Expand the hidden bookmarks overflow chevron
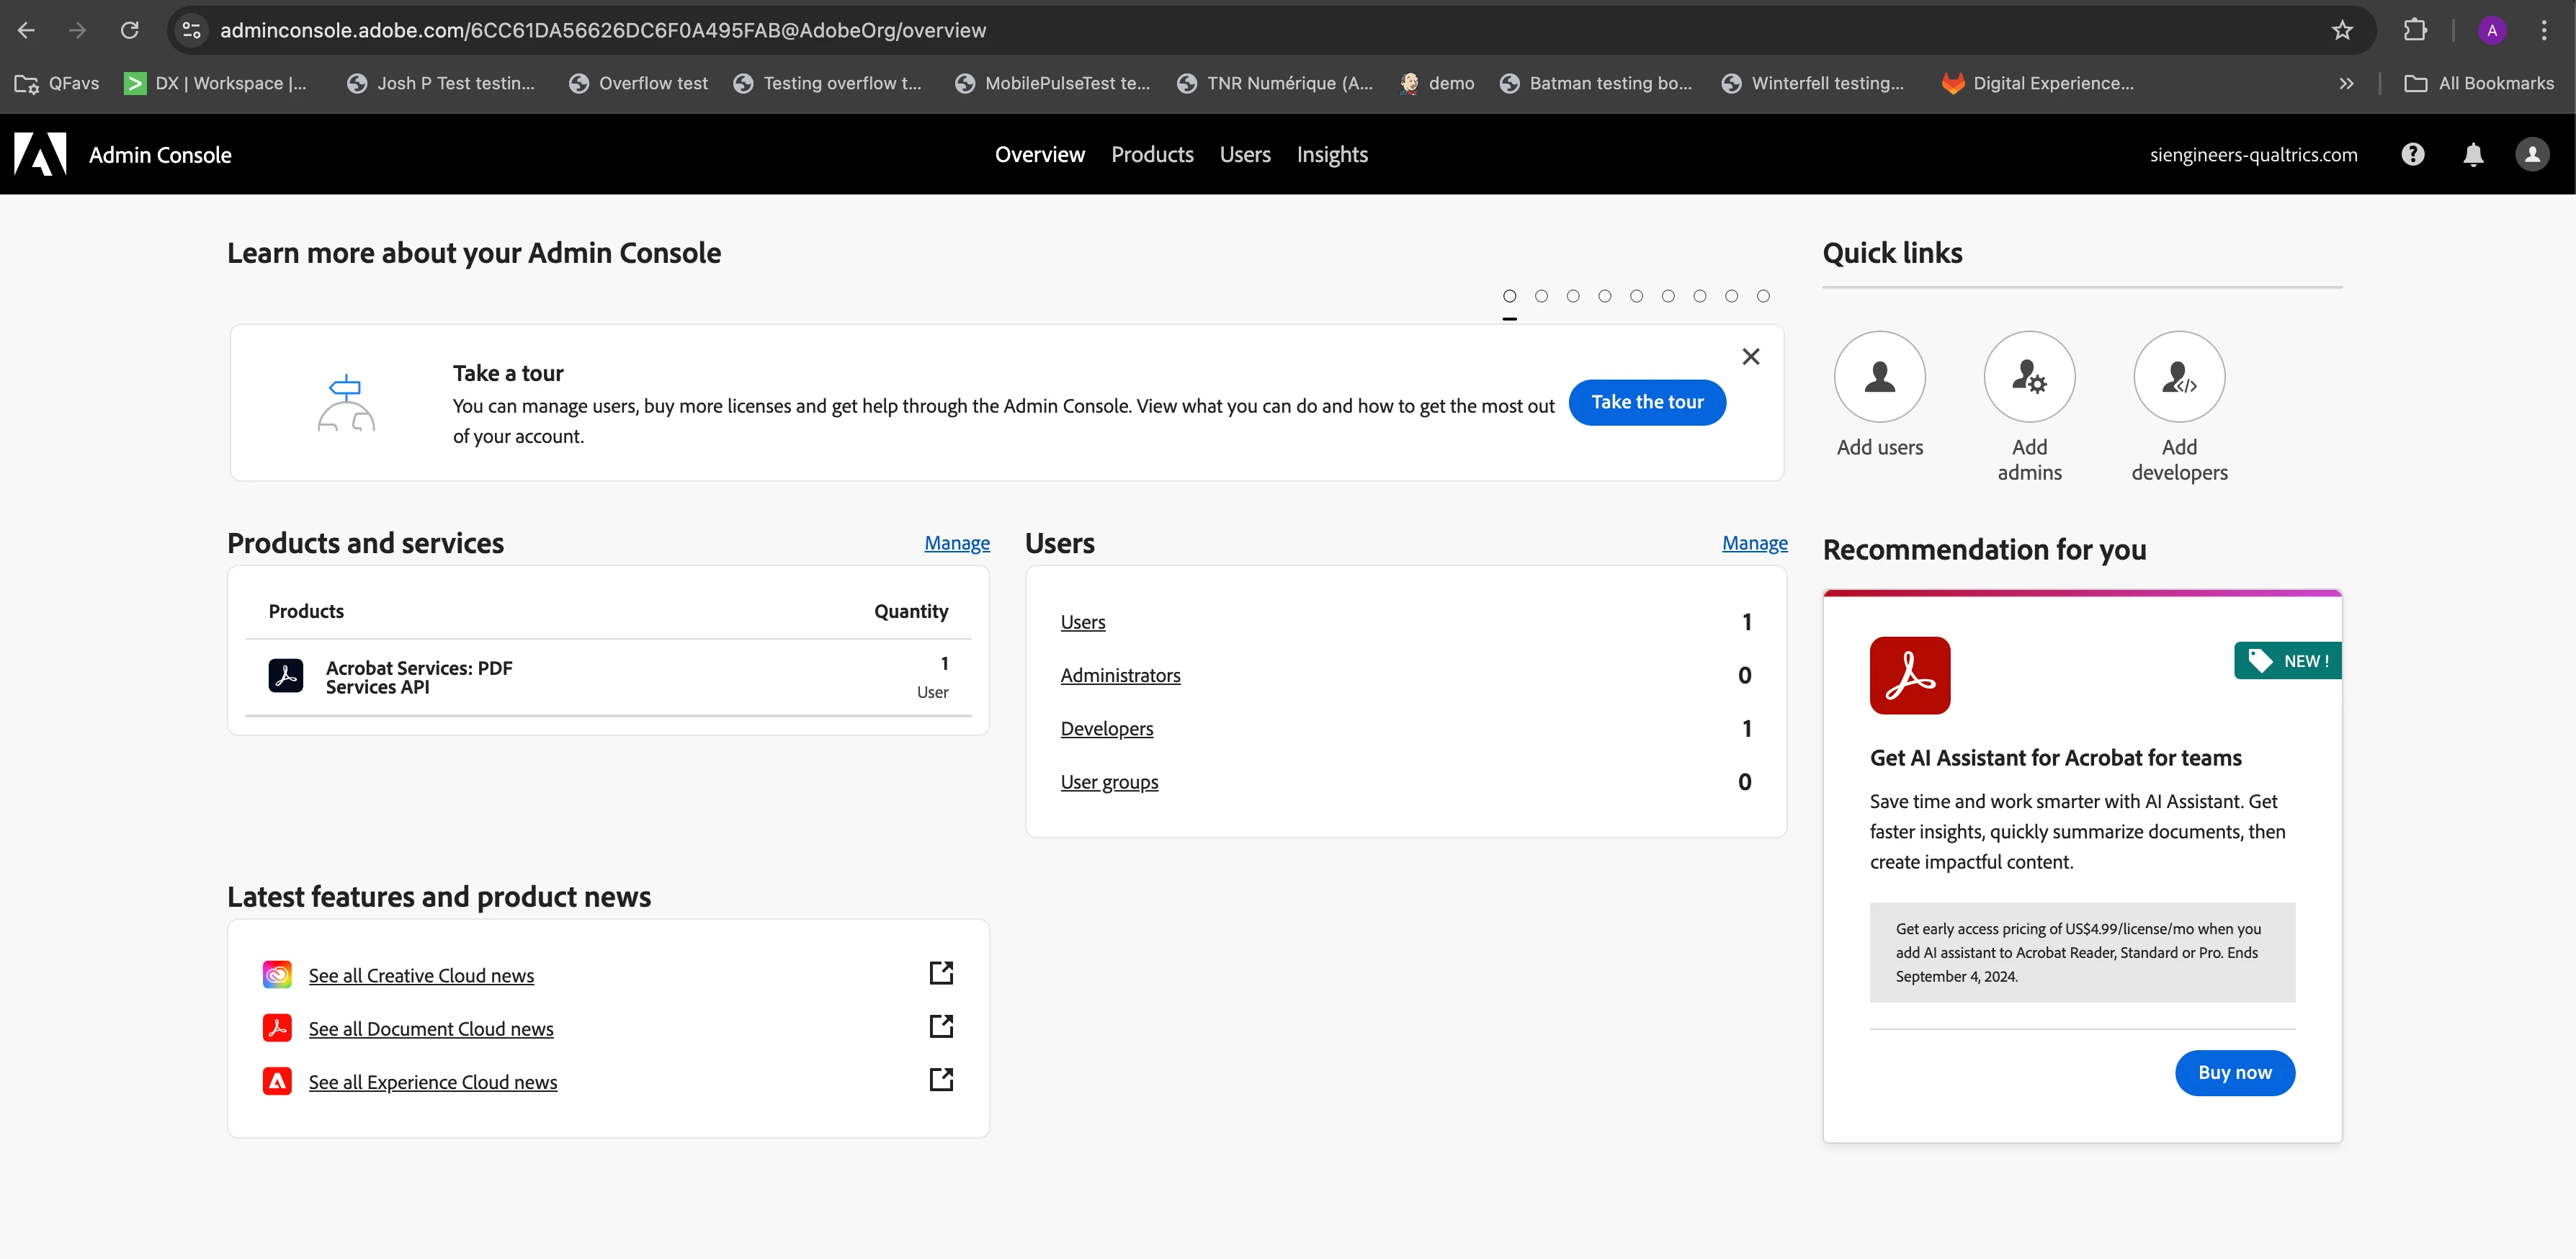The width and height of the screenshot is (2576, 1259). [2346, 83]
